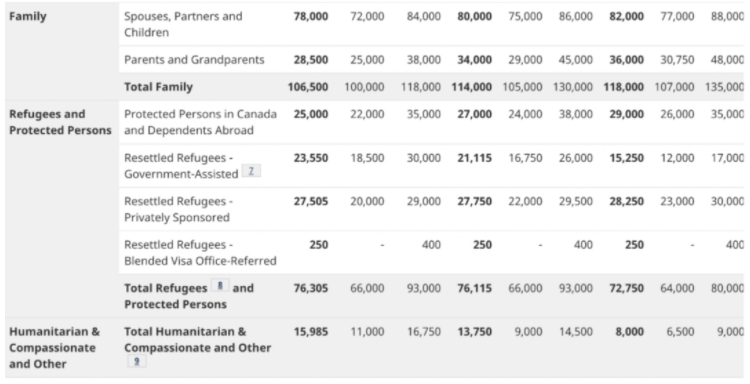
Task: Click Protected Persons in Canada row label
Action: pyautogui.click(x=200, y=122)
